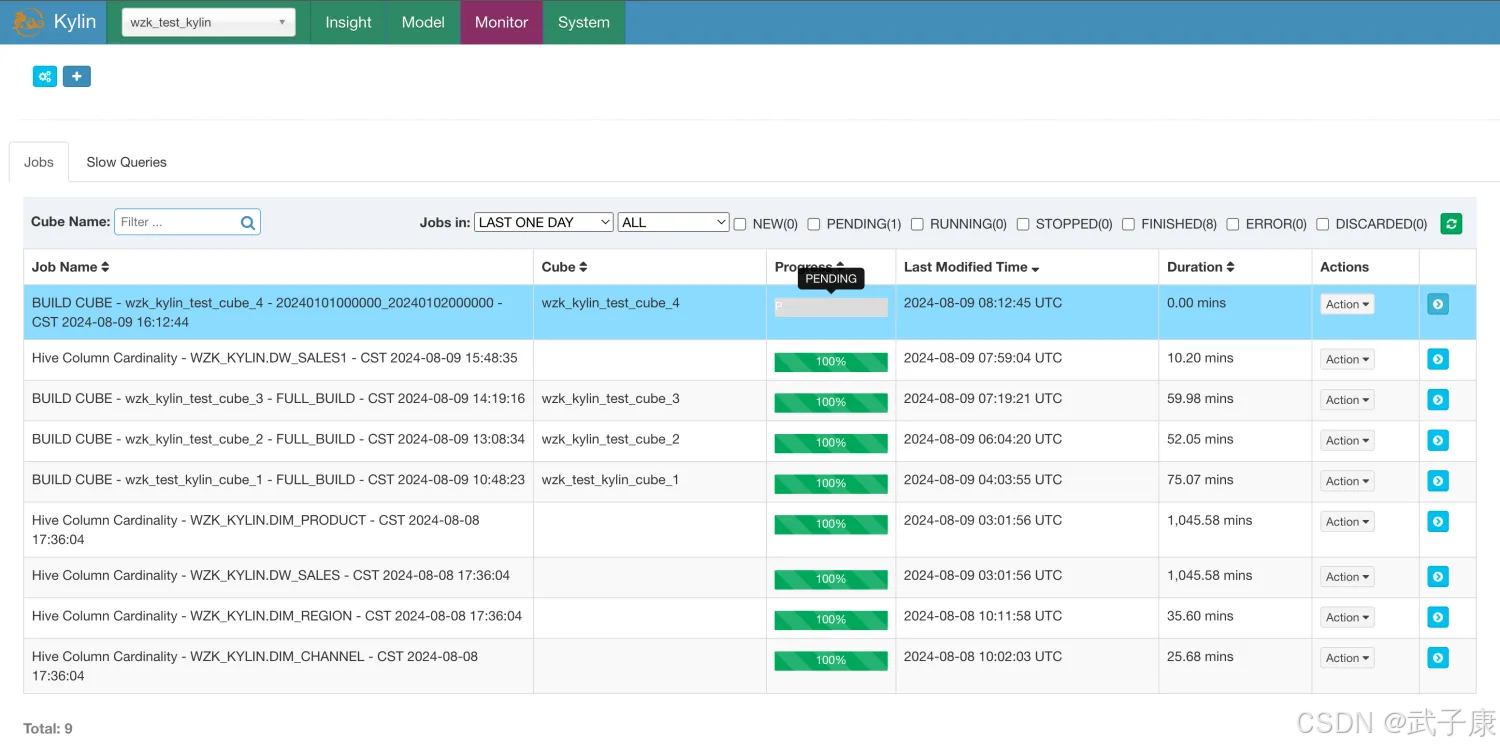
Task: Open the Model menu item
Action: (x=423, y=22)
